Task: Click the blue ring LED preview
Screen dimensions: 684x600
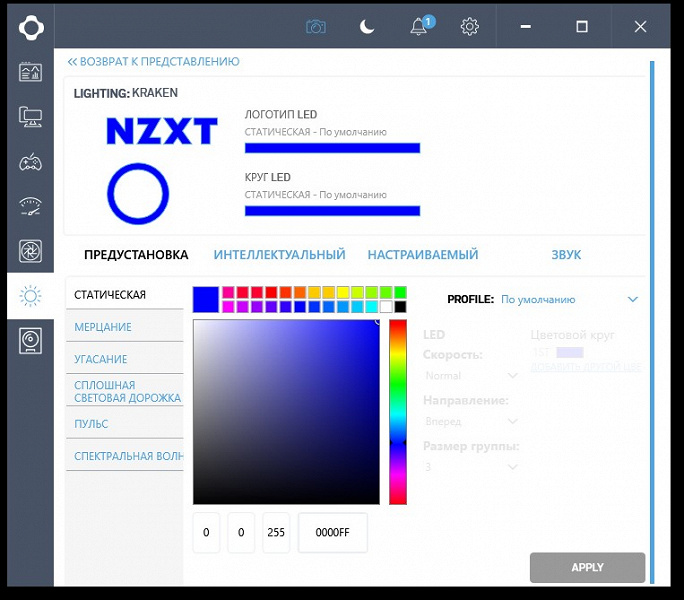Action: tap(138, 194)
